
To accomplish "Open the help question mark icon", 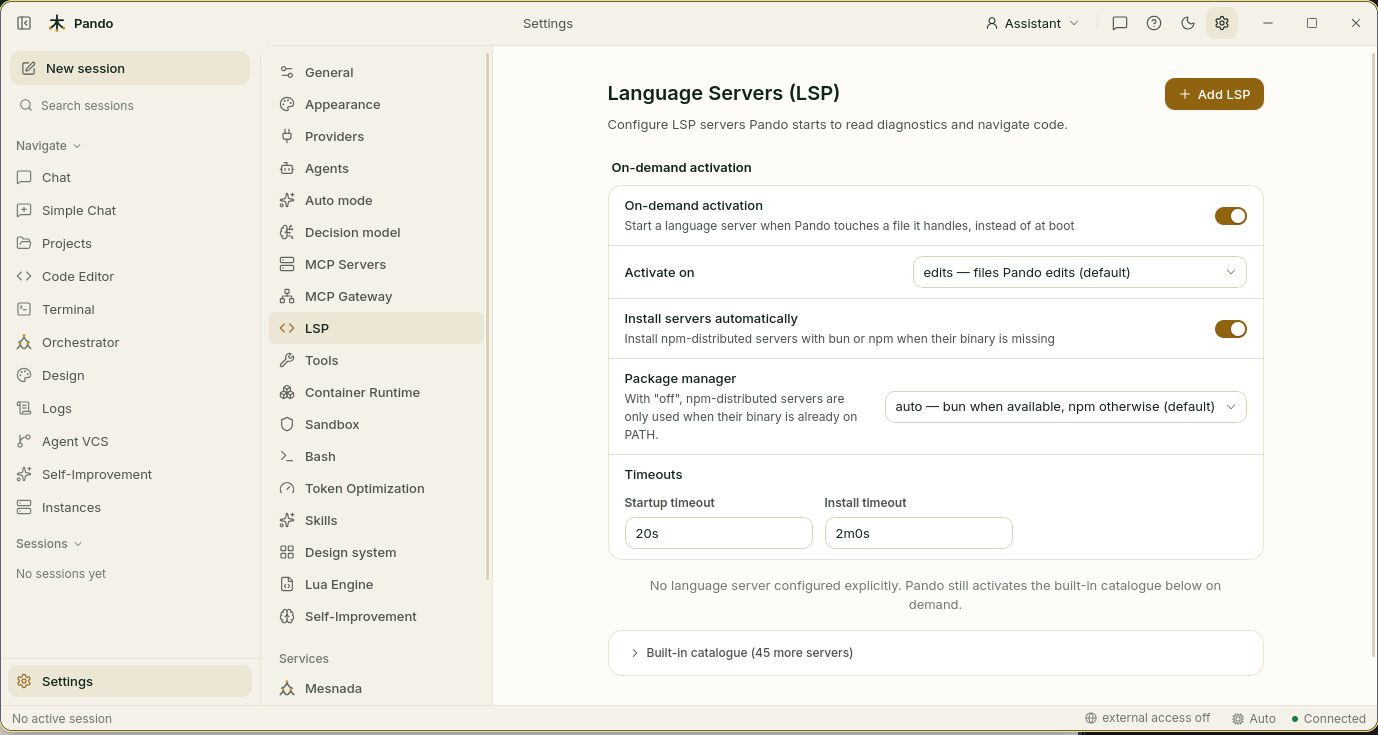I will [1154, 23].
